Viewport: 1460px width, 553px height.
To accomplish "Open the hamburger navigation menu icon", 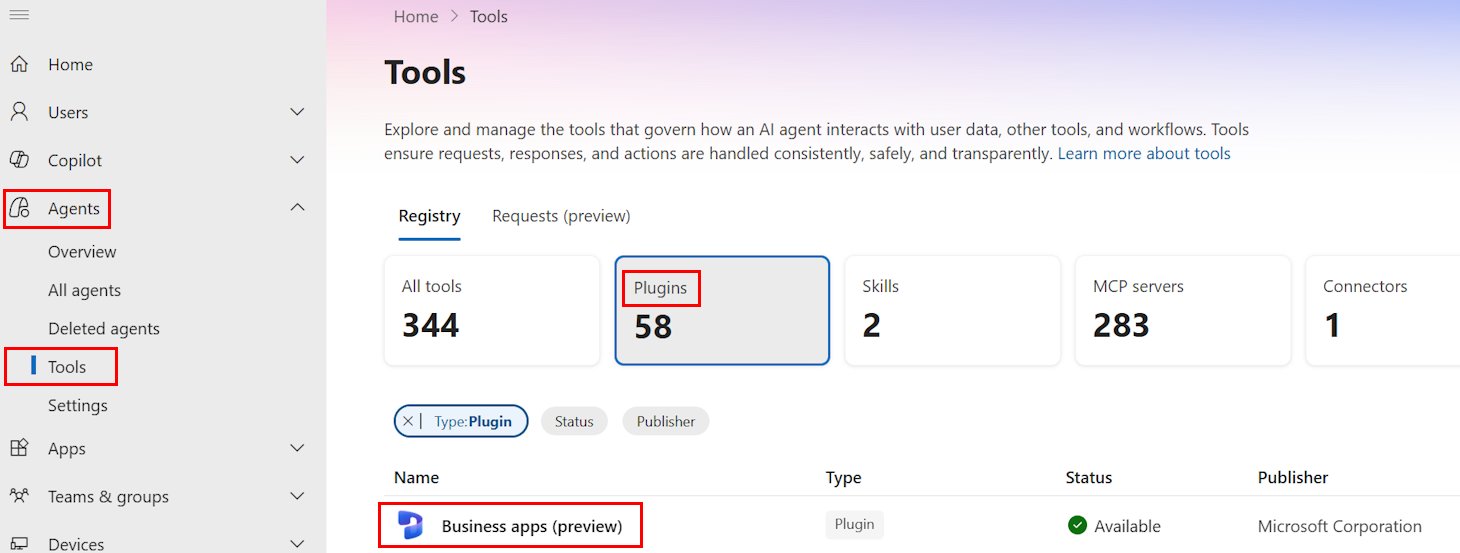I will (x=18, y=15).
